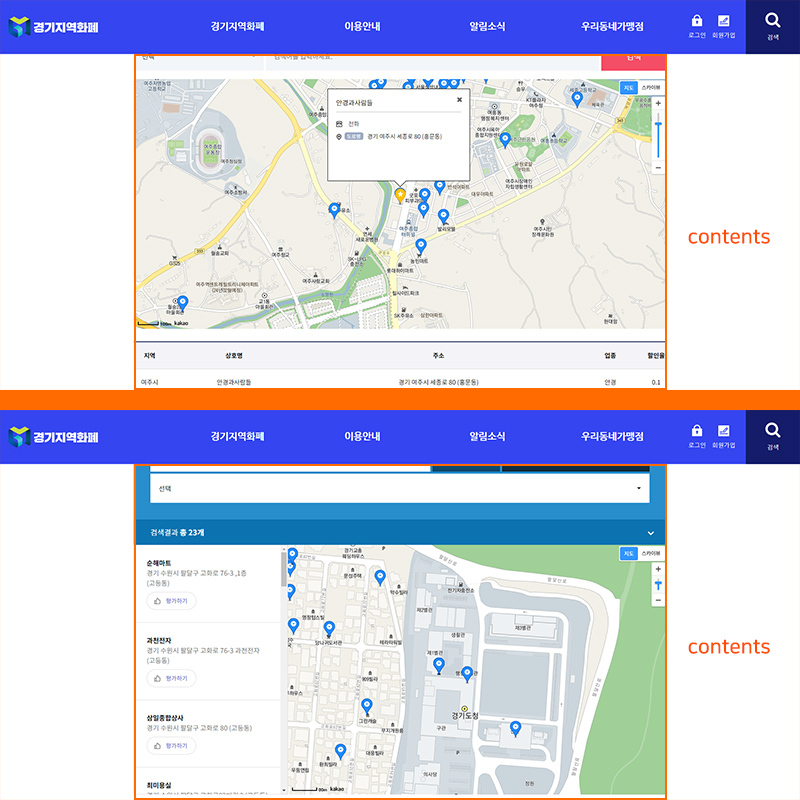The width and height of the screenshot is (800, 800).
Task: Click the 안경과사람들 table row name
Action: point(234,382)
